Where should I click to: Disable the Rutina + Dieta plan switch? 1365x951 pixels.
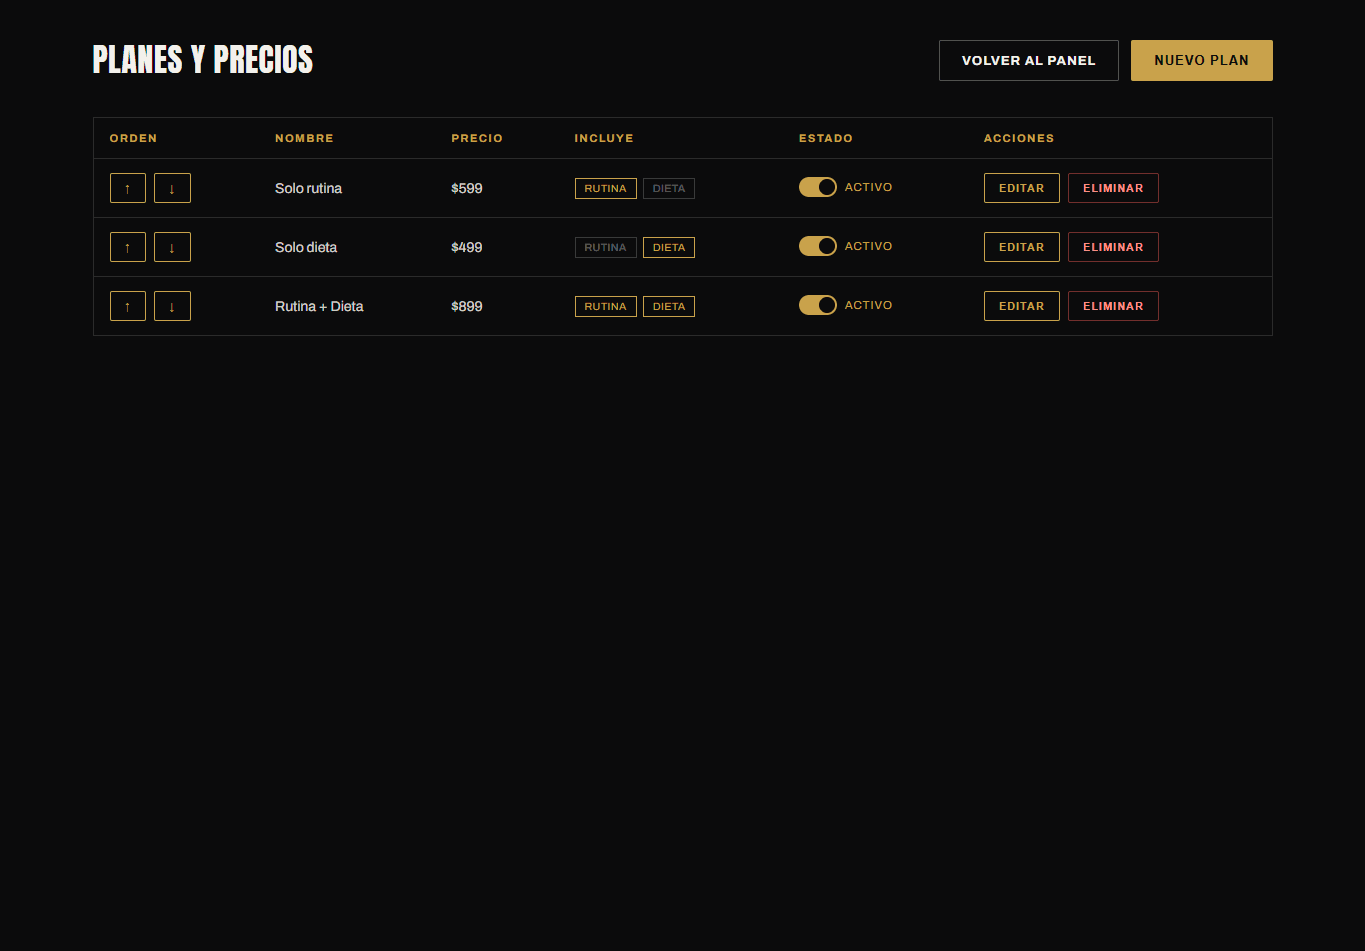[x=817, y=305]
